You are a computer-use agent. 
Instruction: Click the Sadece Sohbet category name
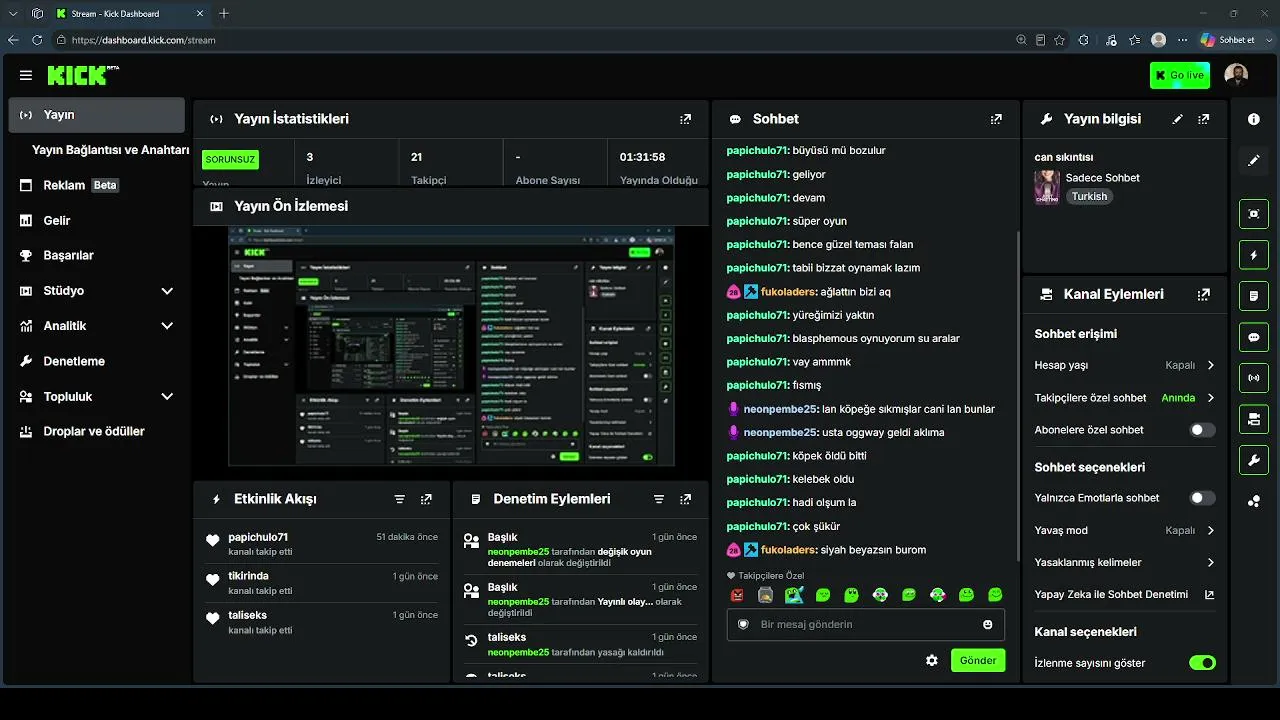click(1102, 178)
